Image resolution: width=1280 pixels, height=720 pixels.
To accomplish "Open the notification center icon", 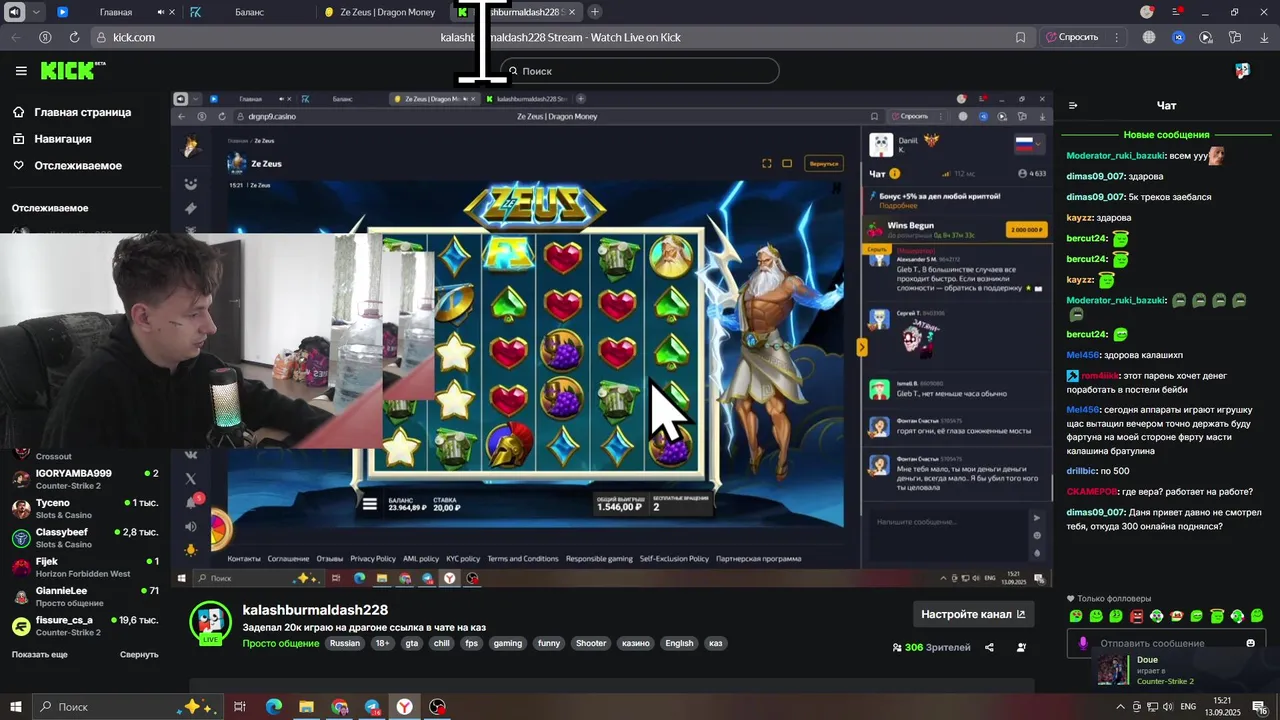I will (x=1259, y=707).
